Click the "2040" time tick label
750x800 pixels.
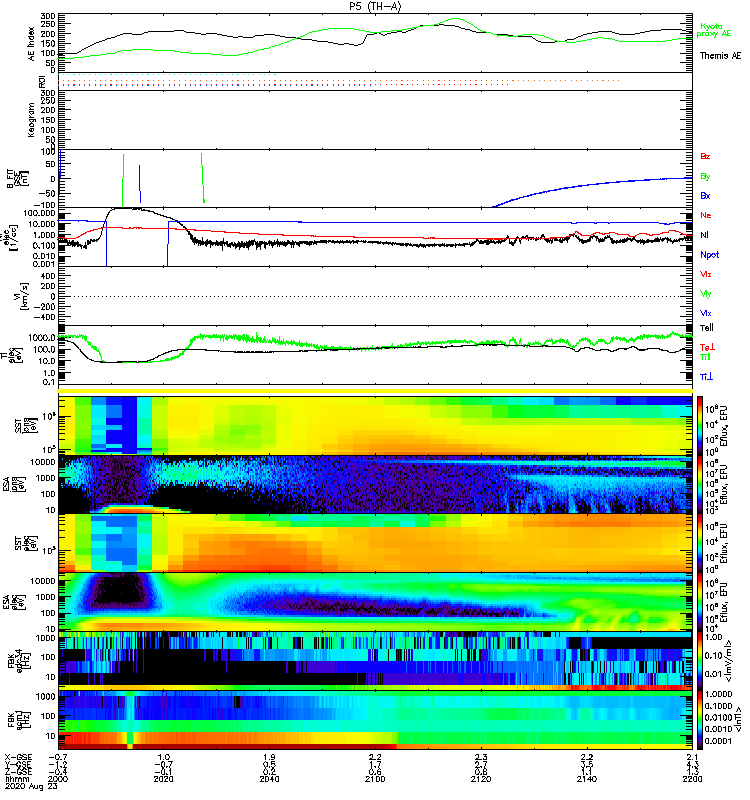click(269, 779)
